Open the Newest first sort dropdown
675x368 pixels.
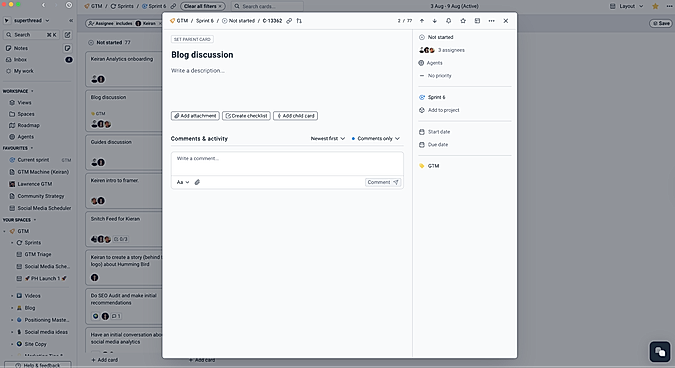click(x=328, y=139)
